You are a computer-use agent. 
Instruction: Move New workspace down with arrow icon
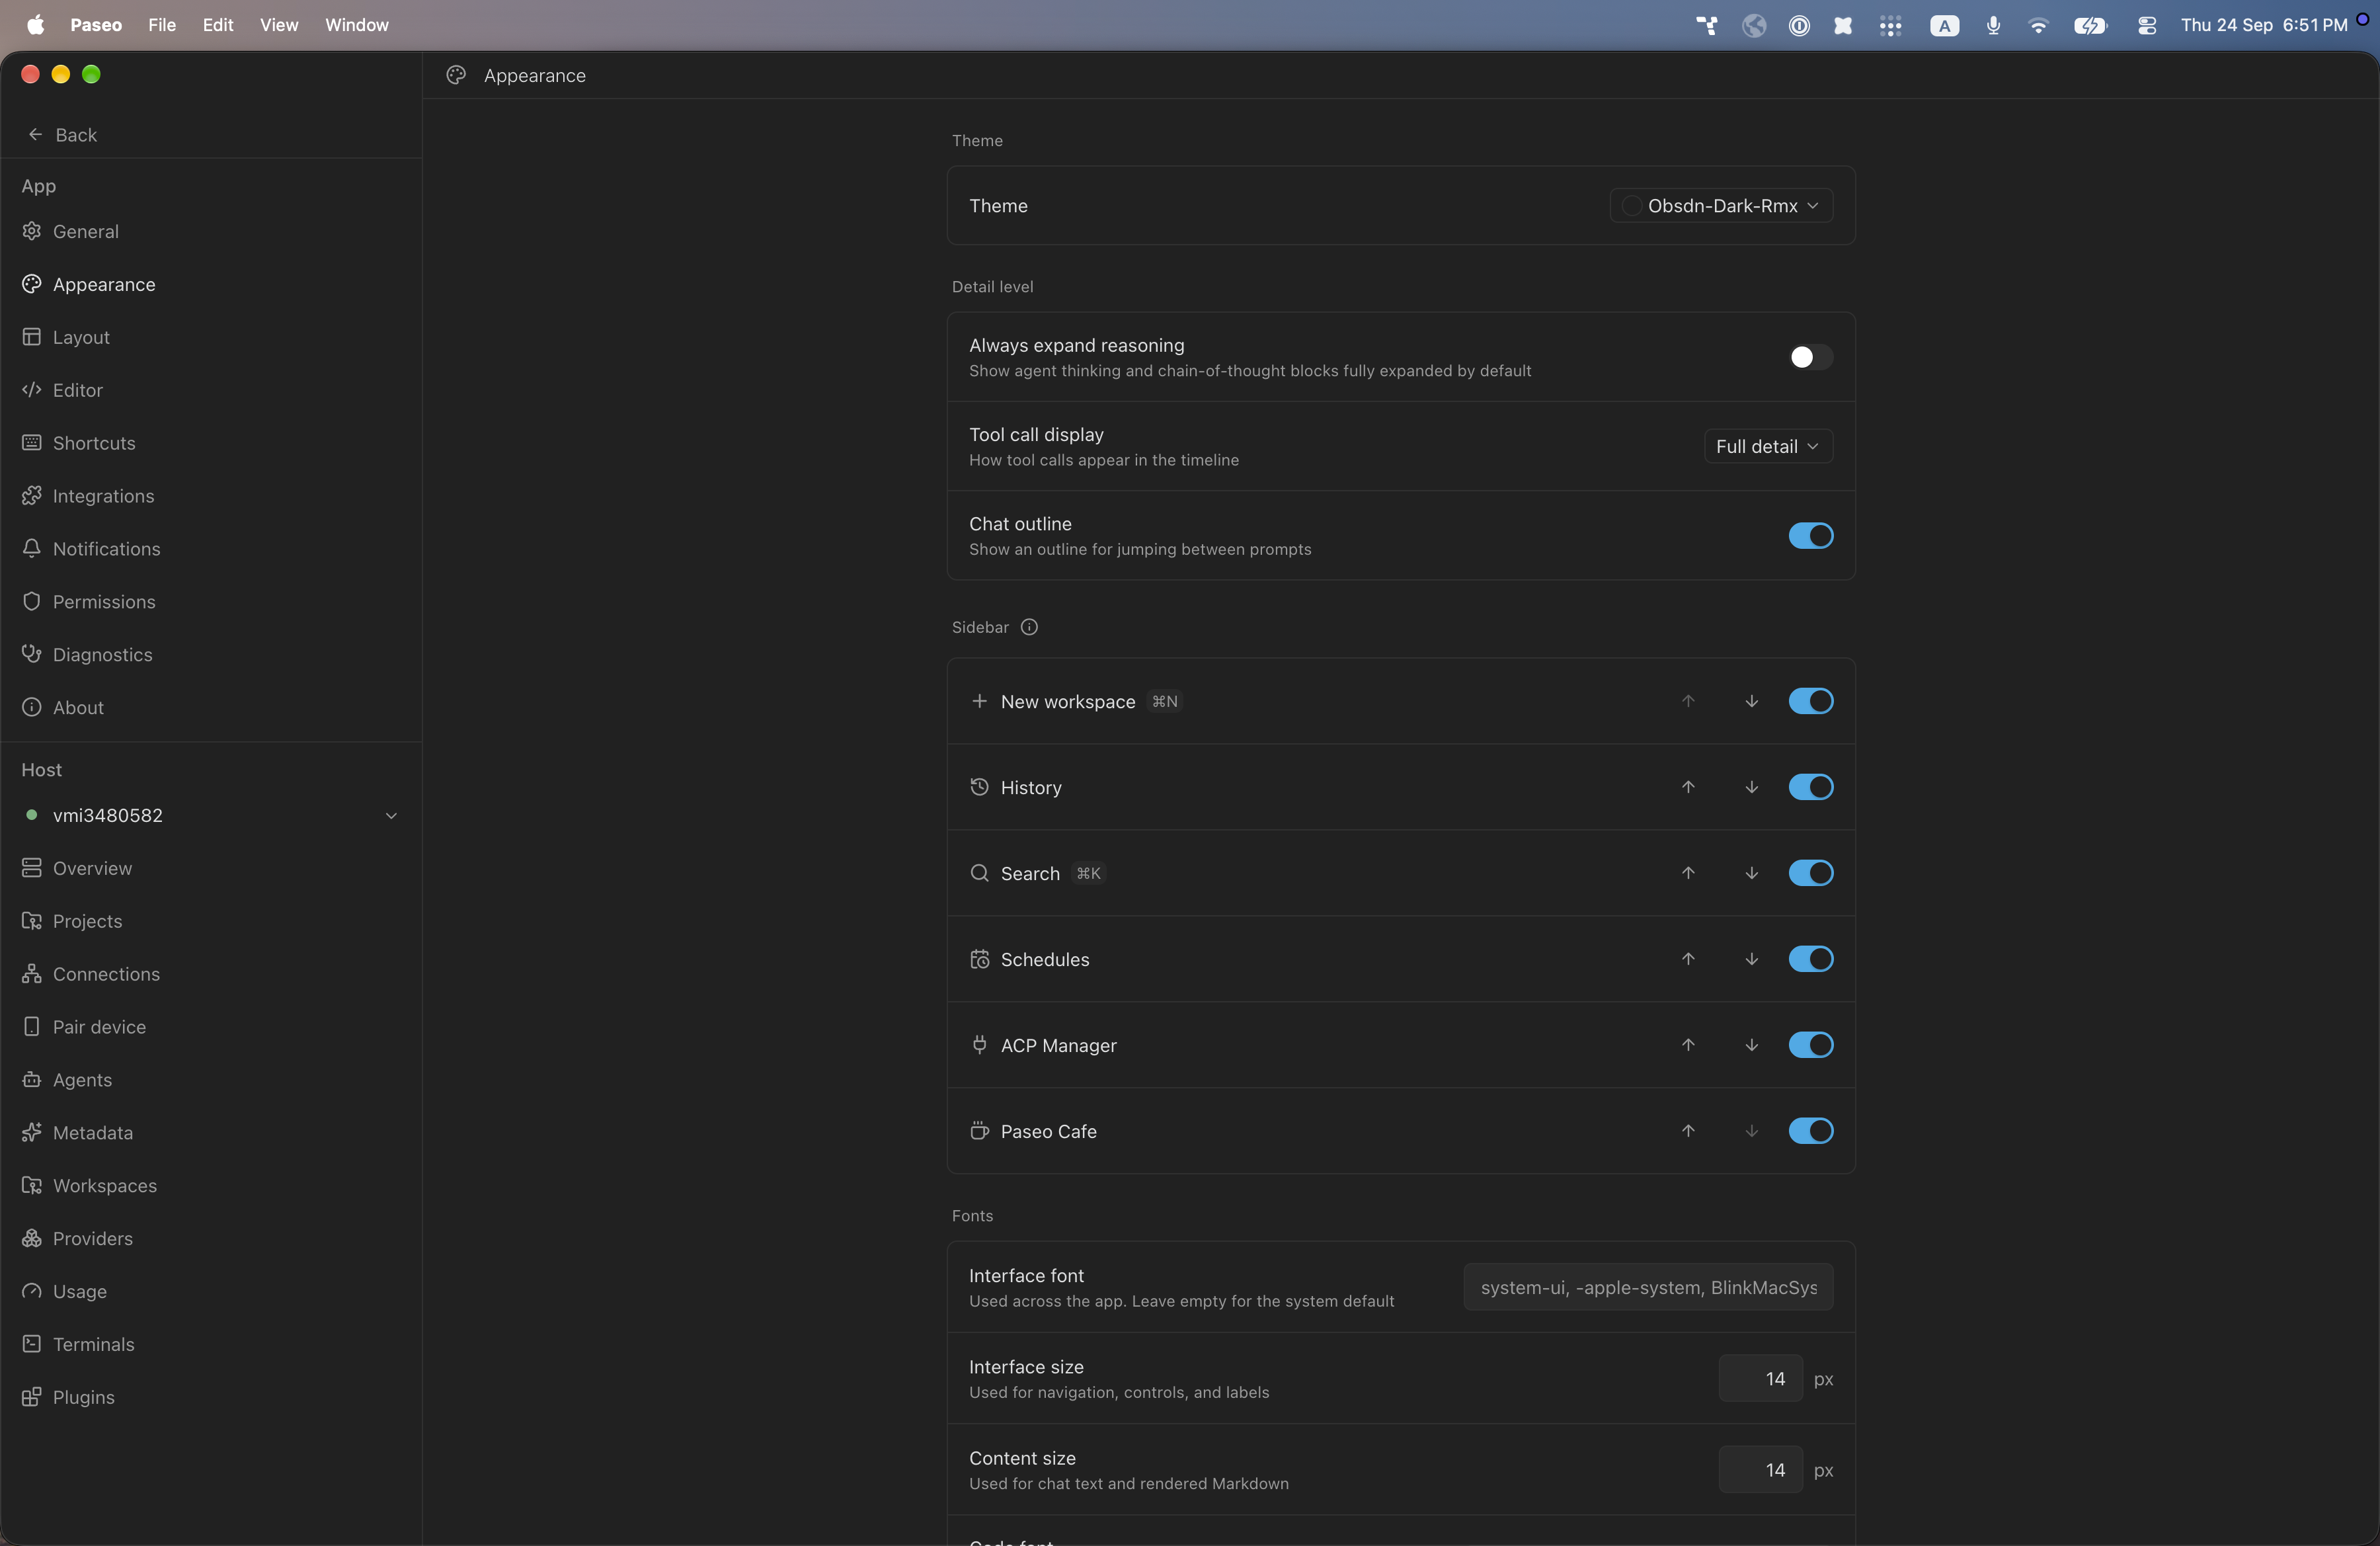click(x=1751, y=701)
